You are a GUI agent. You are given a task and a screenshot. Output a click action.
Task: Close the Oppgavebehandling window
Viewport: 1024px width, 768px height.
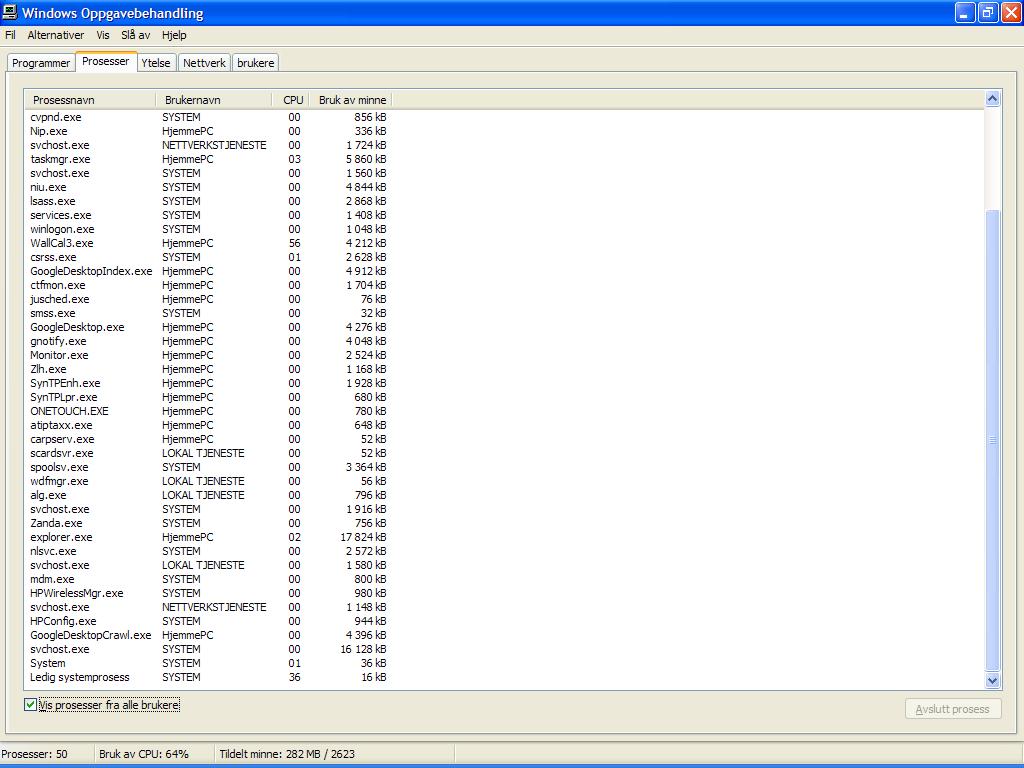1010,12
